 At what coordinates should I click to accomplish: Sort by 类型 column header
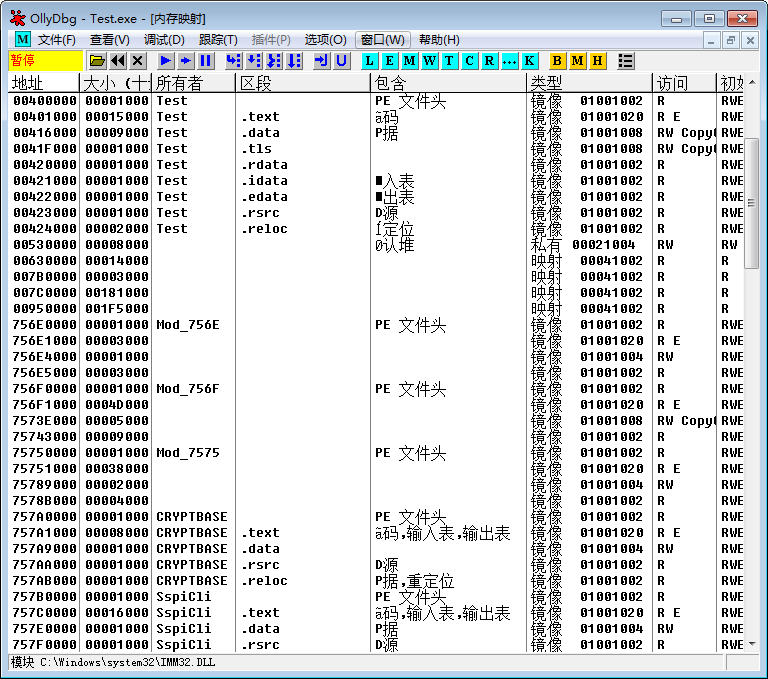coord(590,83)
